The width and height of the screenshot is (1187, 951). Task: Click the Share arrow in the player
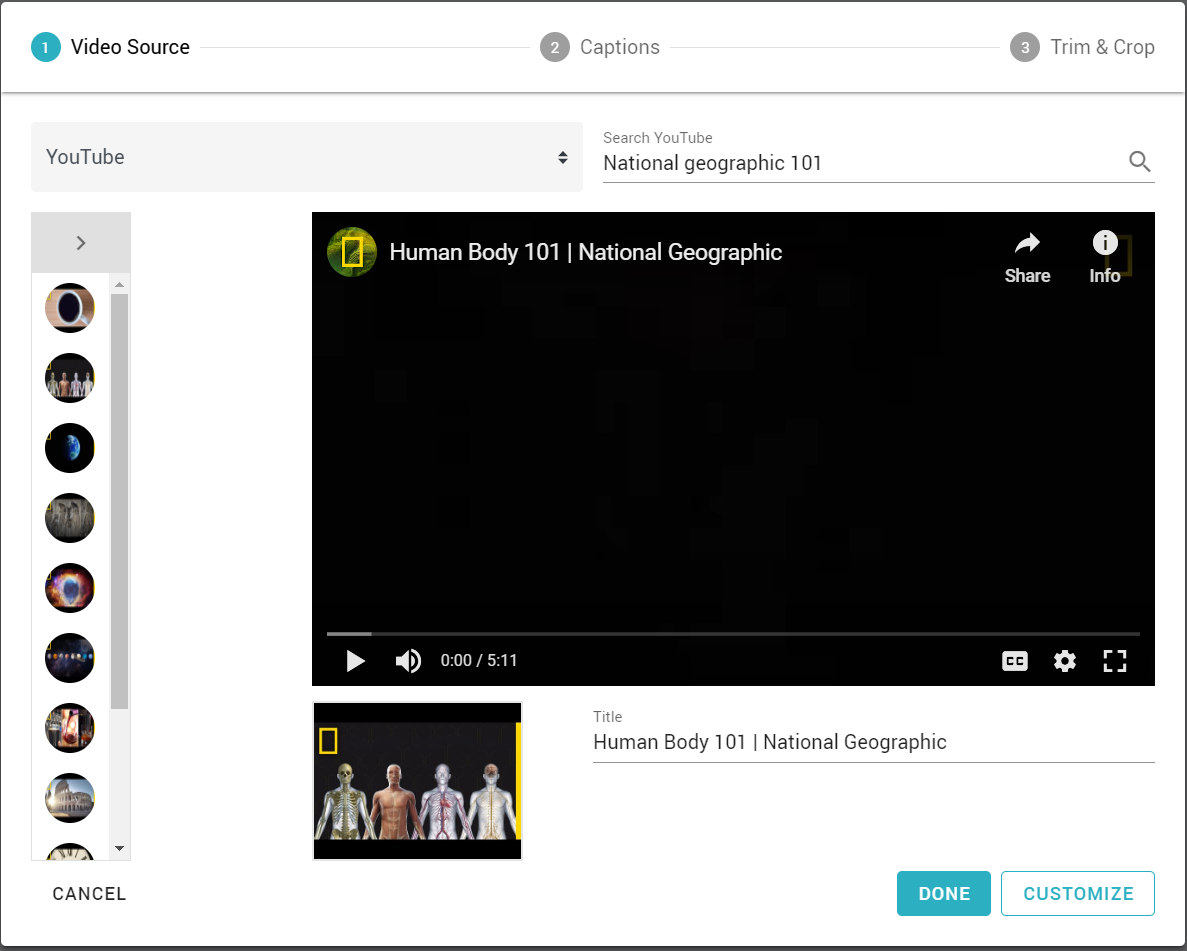(1027, 258)
